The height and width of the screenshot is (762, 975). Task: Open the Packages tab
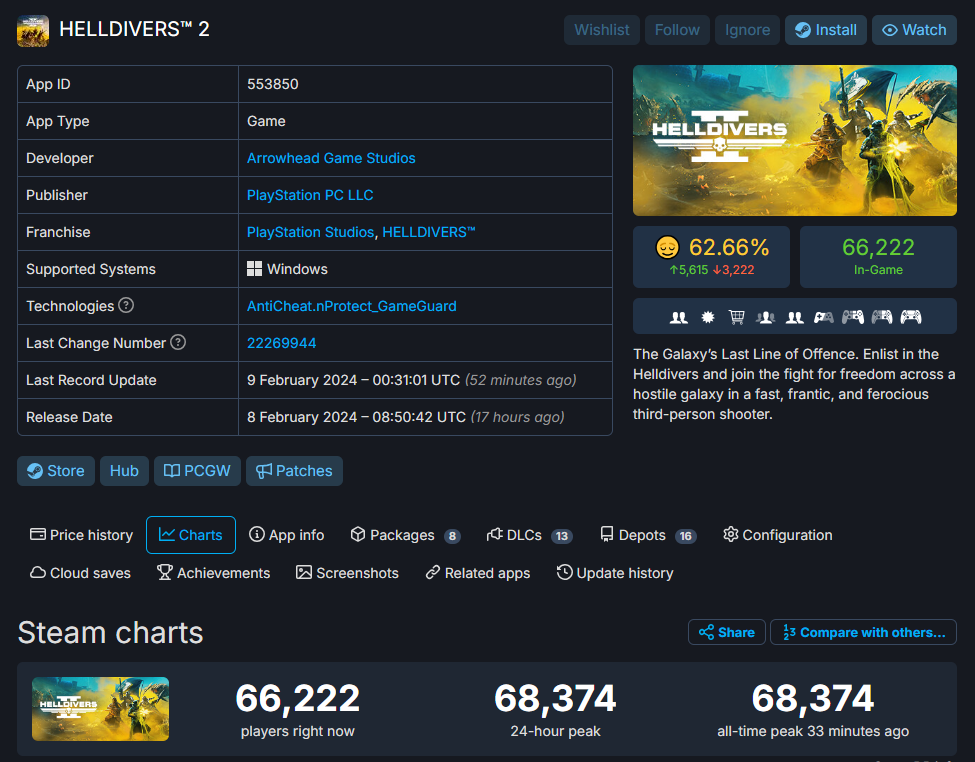[405, 535]
